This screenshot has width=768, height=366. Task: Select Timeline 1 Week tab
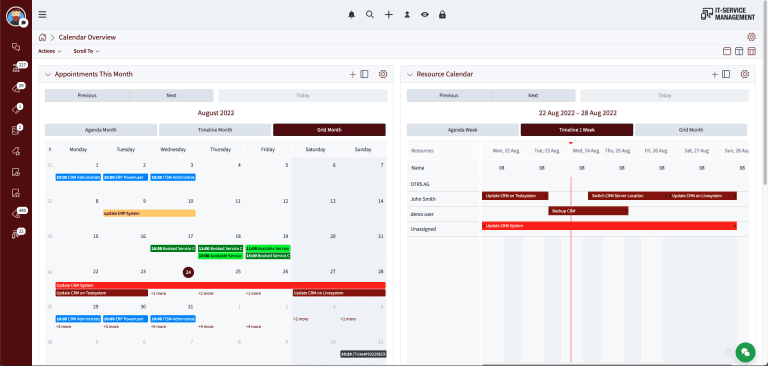point(577,130)
